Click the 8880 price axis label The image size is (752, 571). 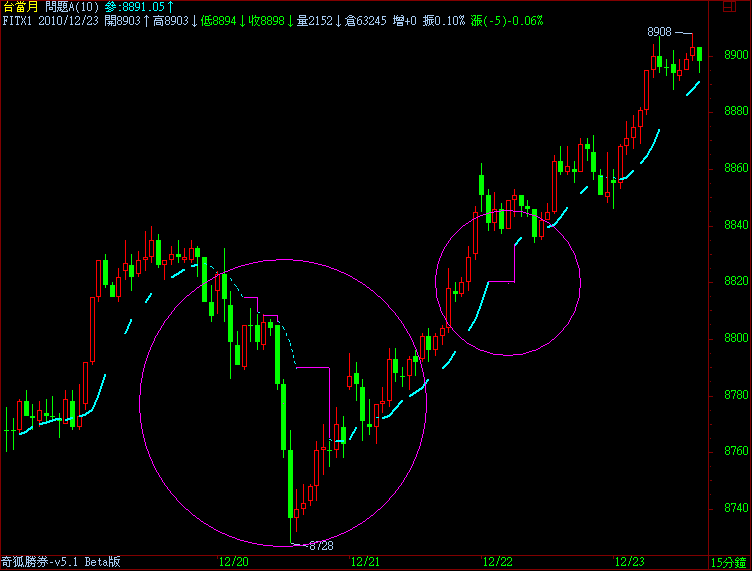point(736,111)
